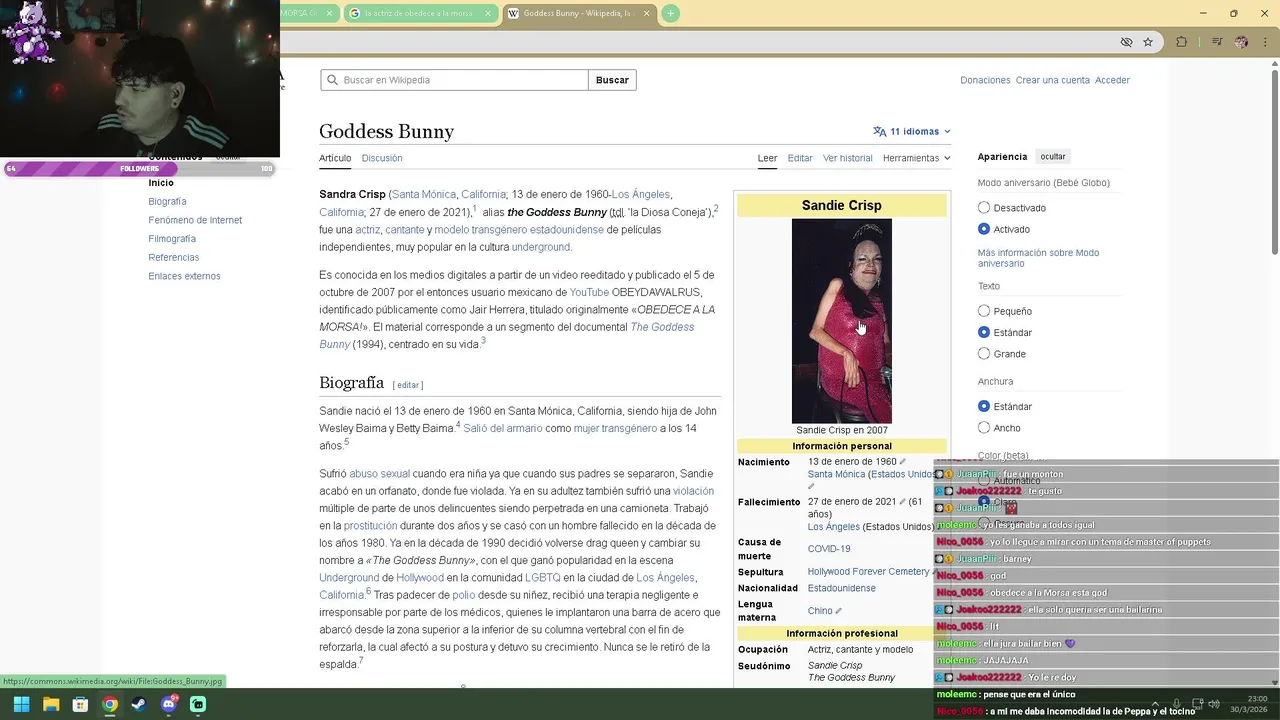
Task: Select Desactivado for Modo aniversario
Action: [x=984, y=208]
